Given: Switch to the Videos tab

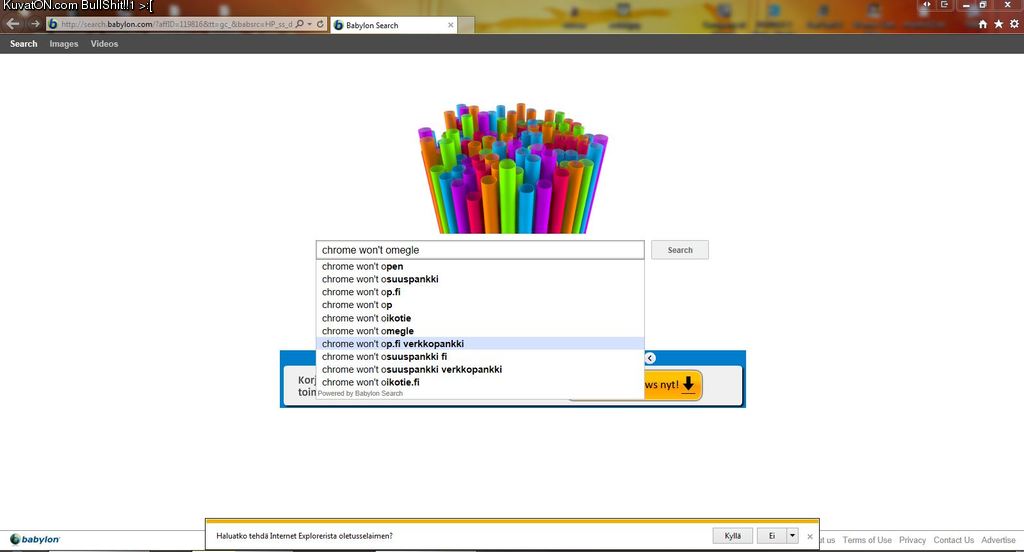Looking at the screenshot, I should pos(104,44).
